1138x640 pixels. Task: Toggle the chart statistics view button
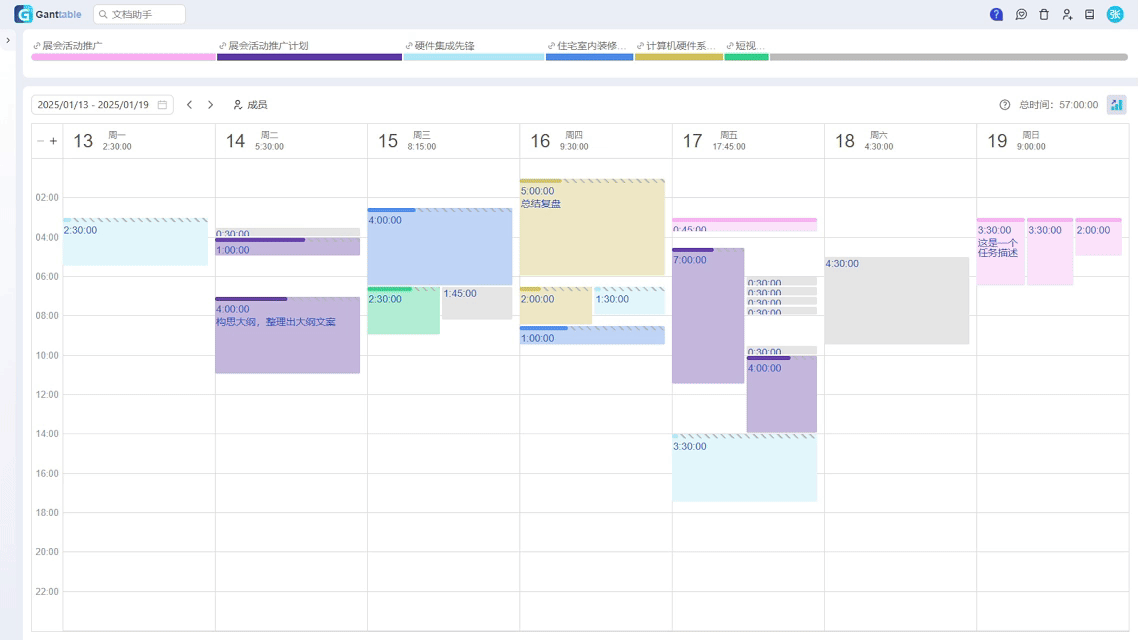[x=1116, y=105]
